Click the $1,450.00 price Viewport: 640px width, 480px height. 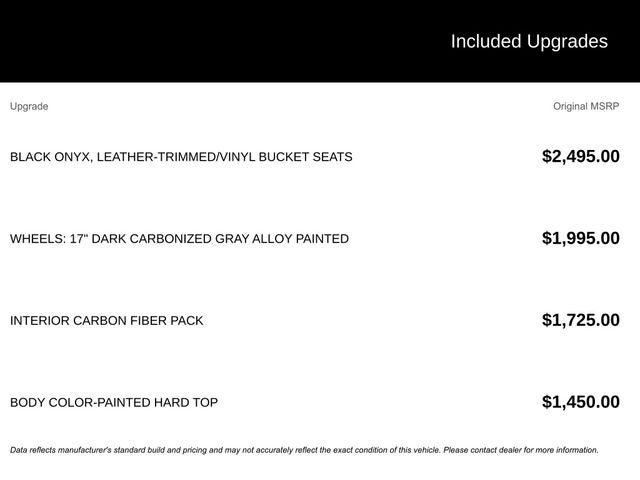coord(580,402)
